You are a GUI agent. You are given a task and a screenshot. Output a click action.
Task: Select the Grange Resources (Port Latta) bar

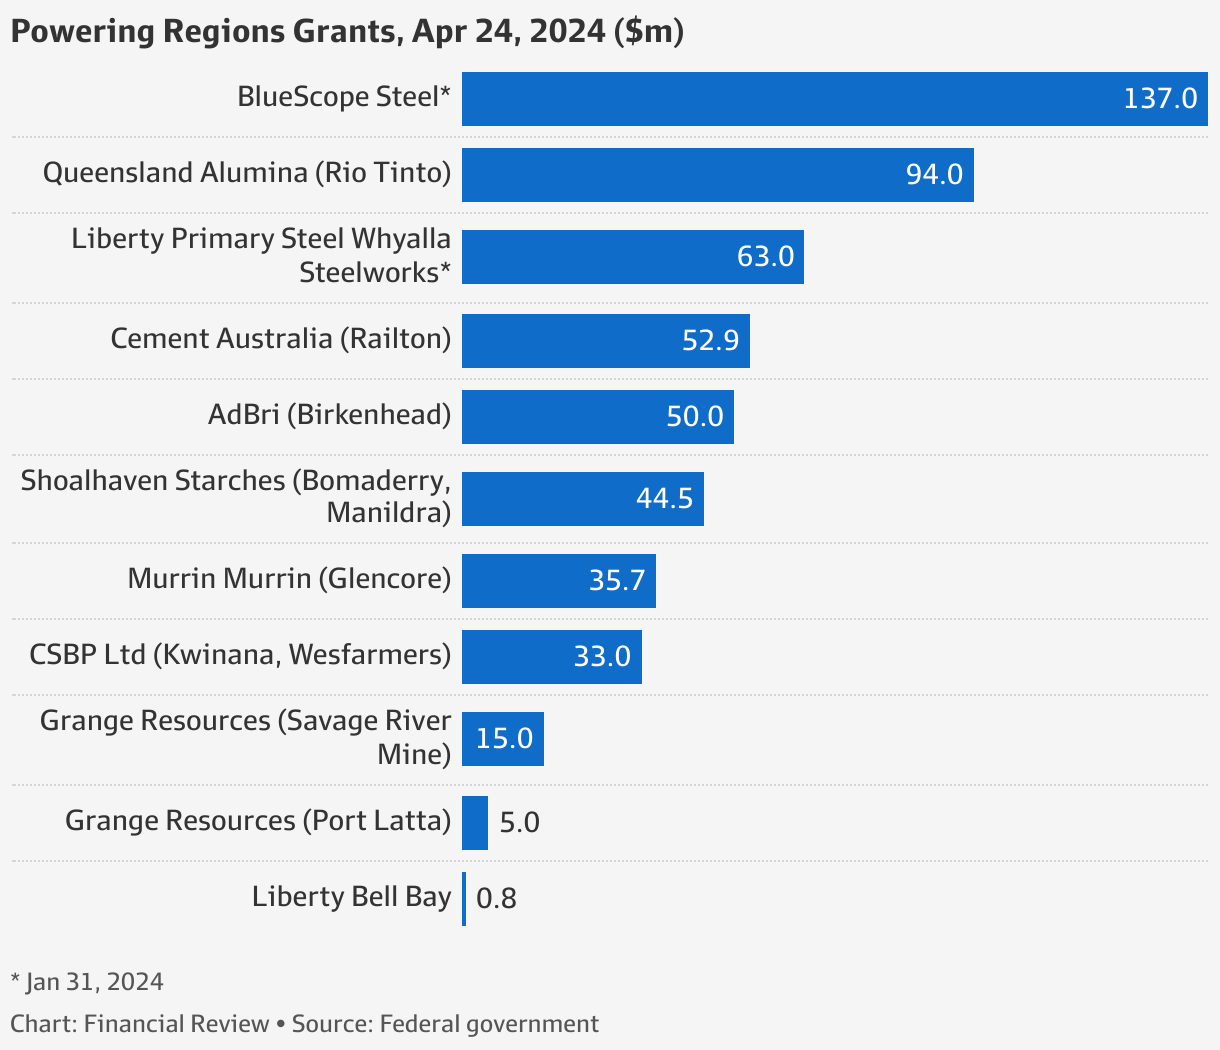pos(473,822)
